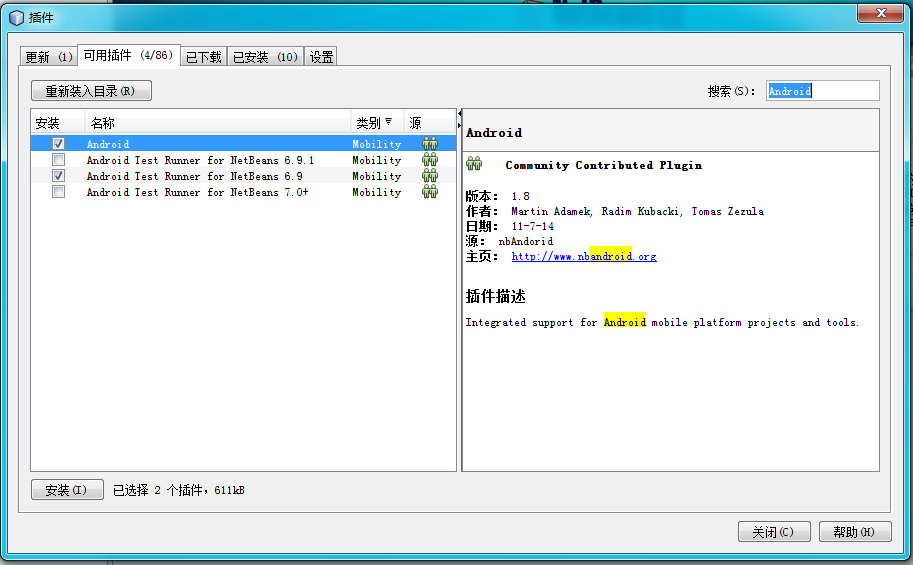Click the version value 1.8
This screenshot has width=913, height=565.
pyautogui.click(x=521, y=196)
